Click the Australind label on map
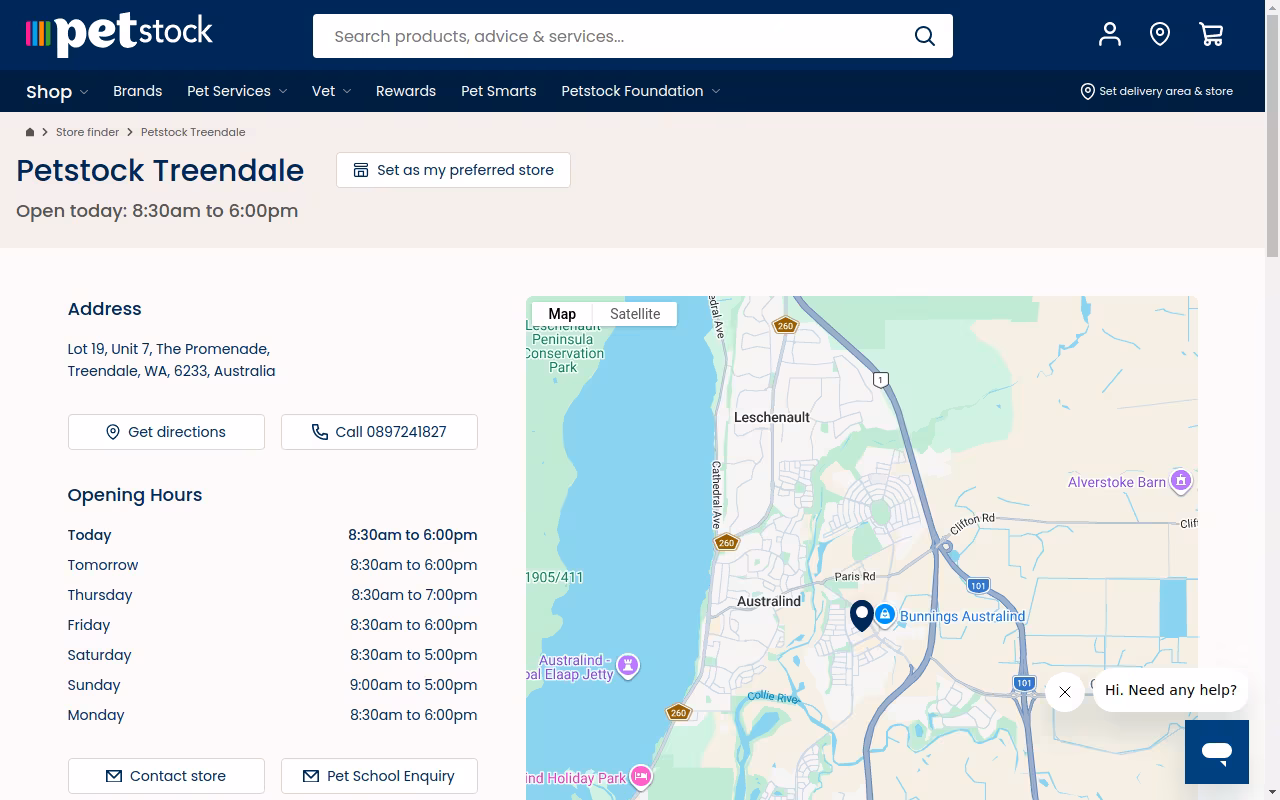 [x=769, y=601]
